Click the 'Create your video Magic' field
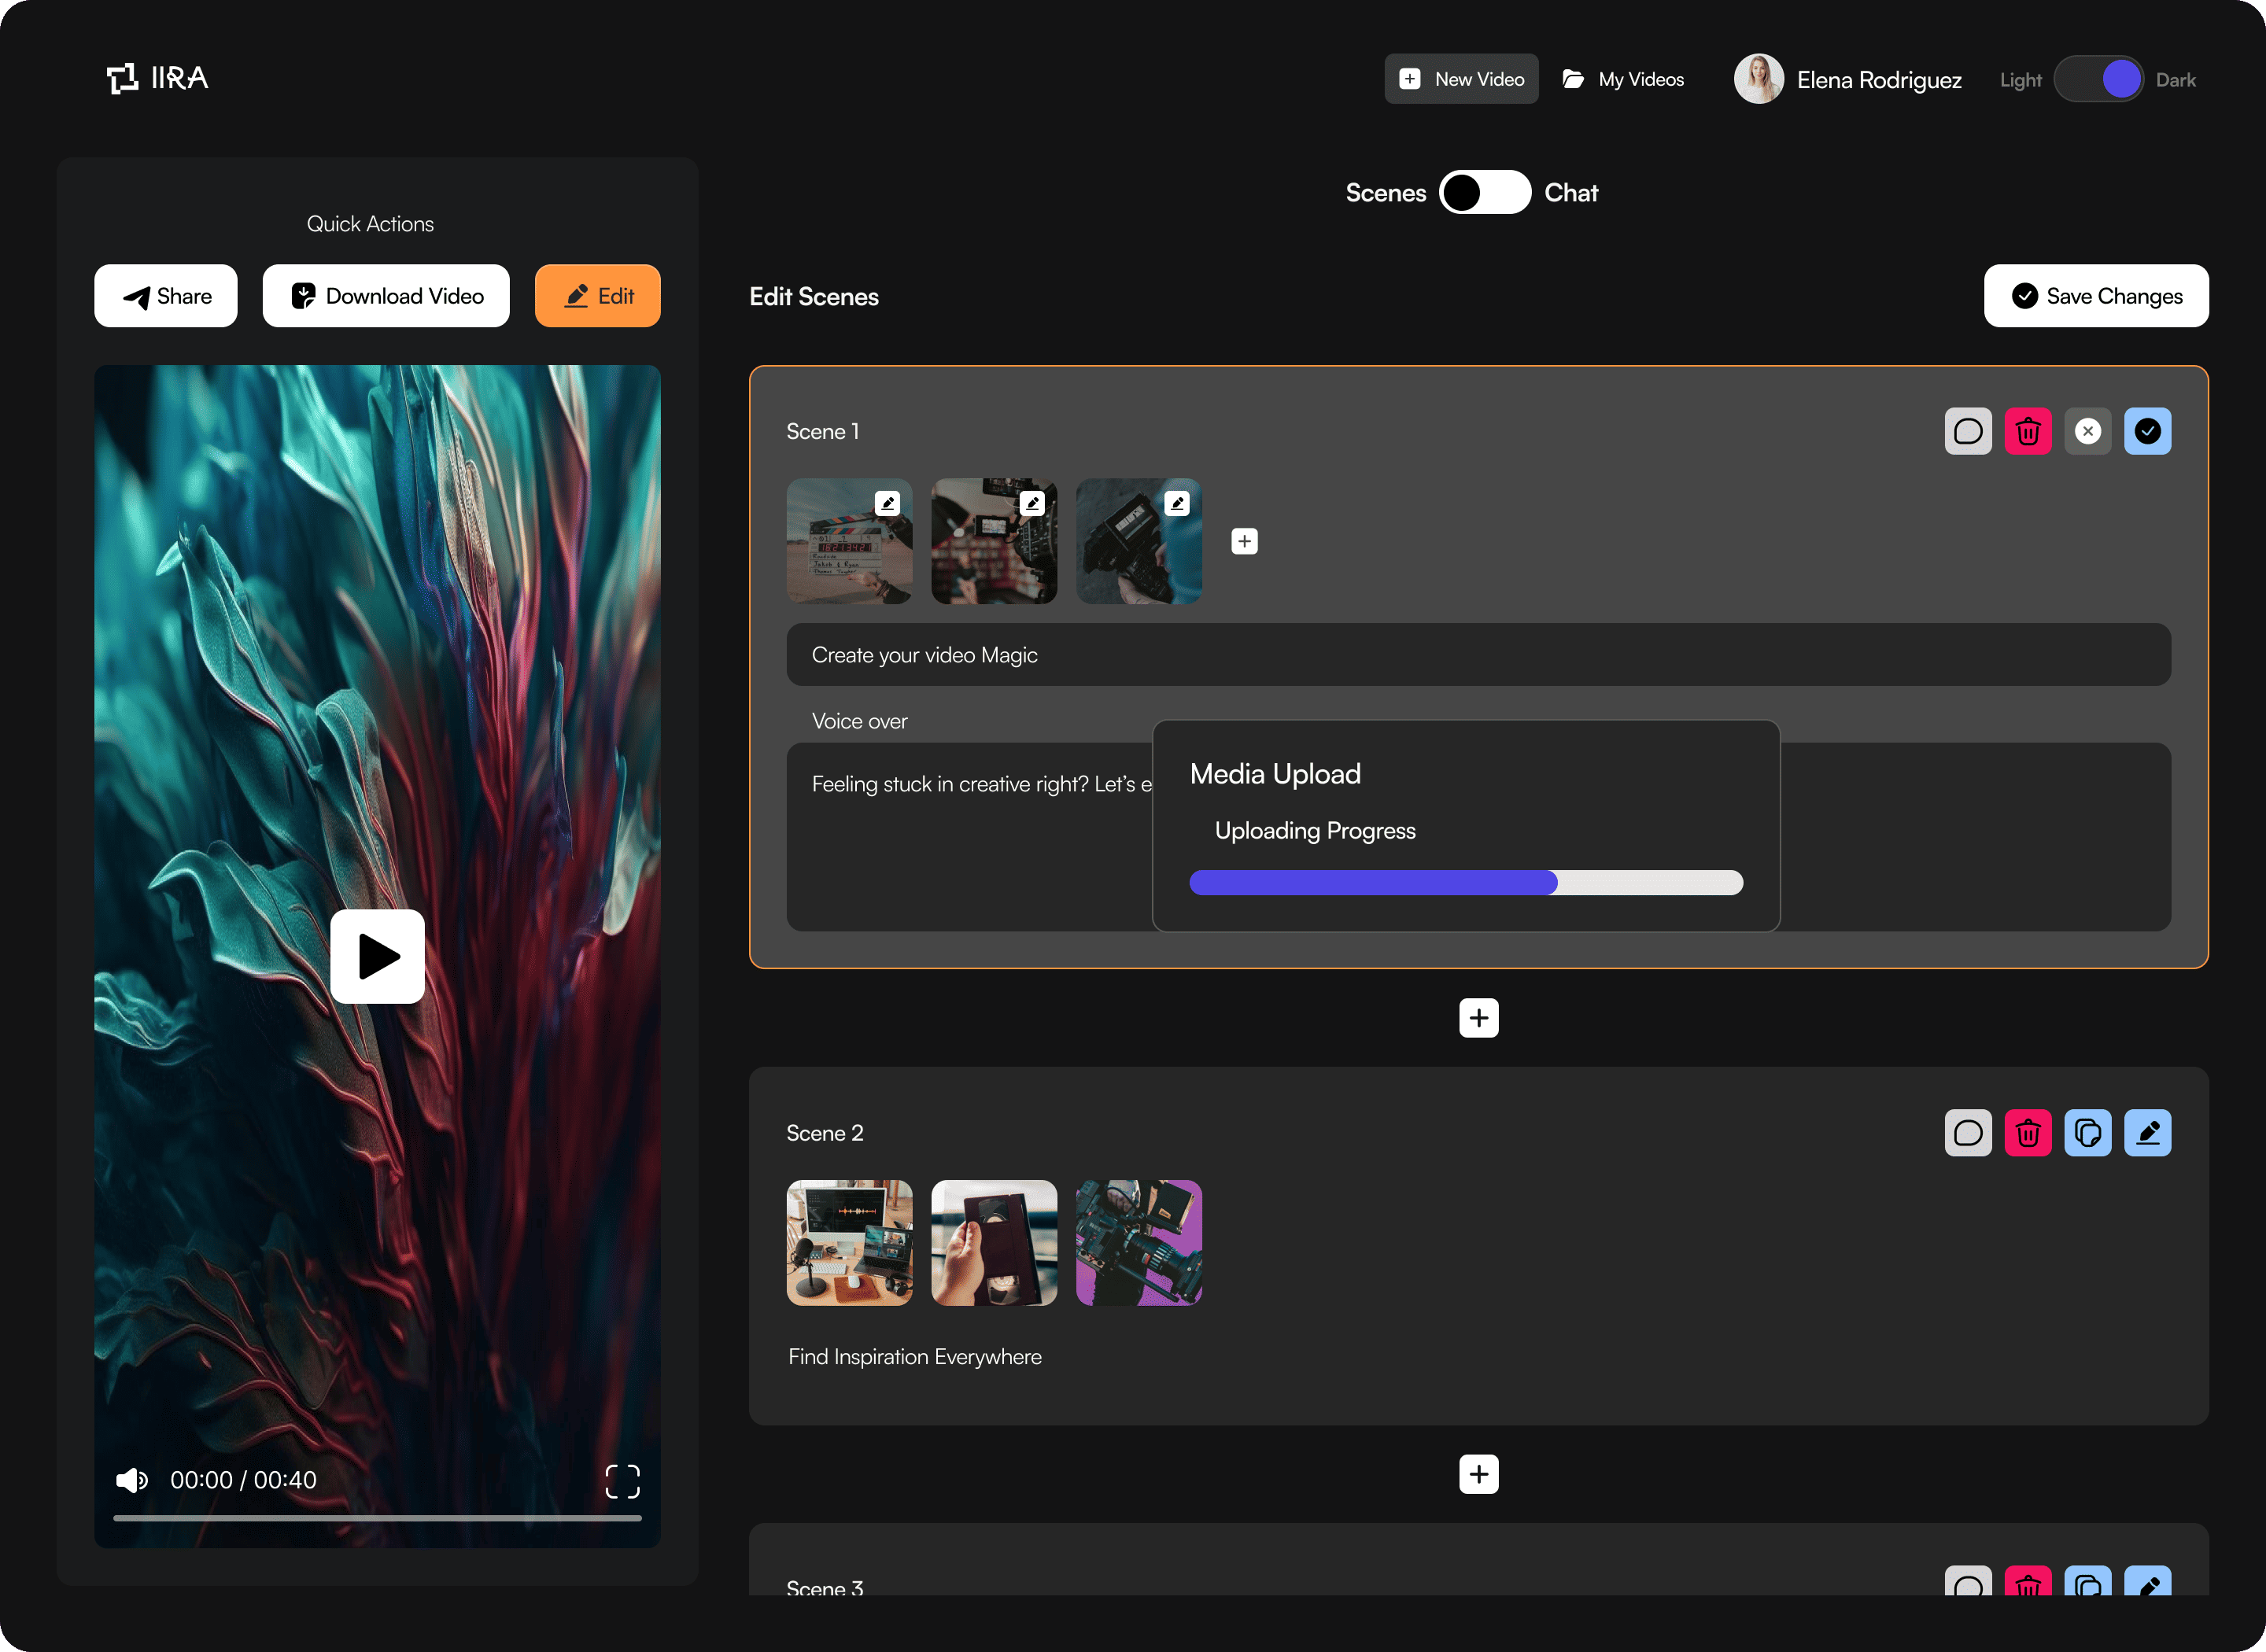Image resolution: width=2266 pixels, height=1652 pixels. [x=1478, y=655]
